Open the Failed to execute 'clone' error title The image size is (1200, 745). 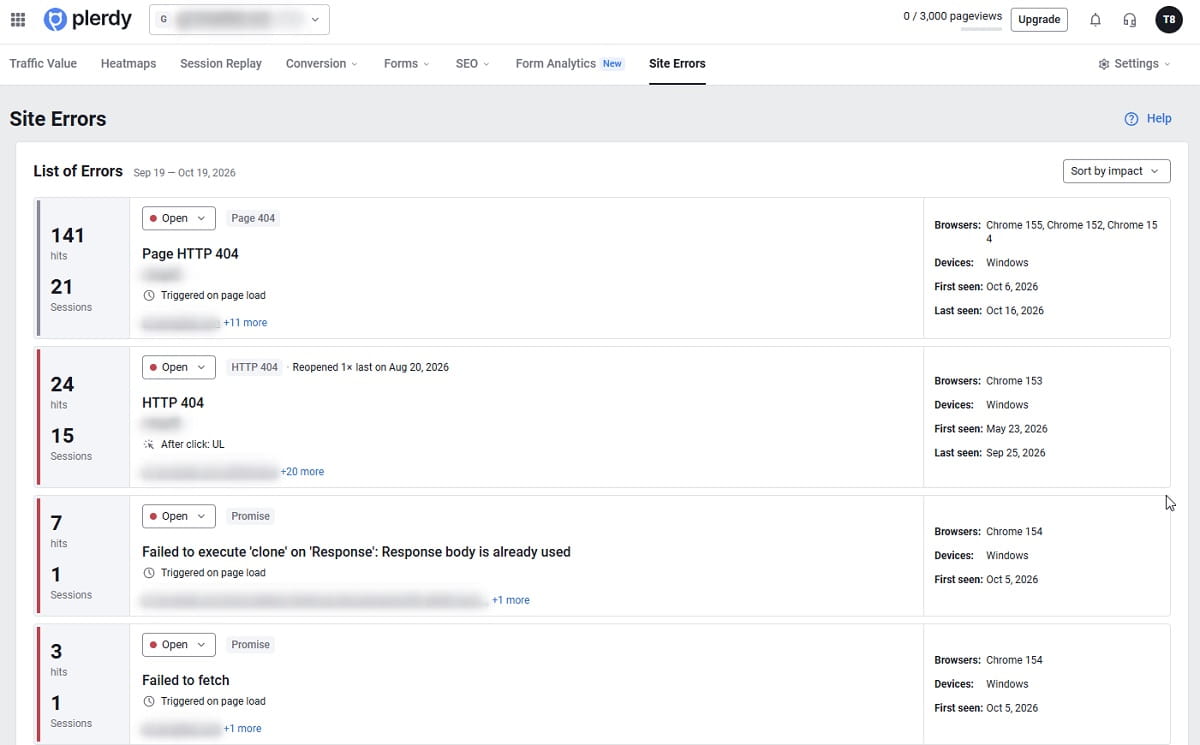click(356, 552)
